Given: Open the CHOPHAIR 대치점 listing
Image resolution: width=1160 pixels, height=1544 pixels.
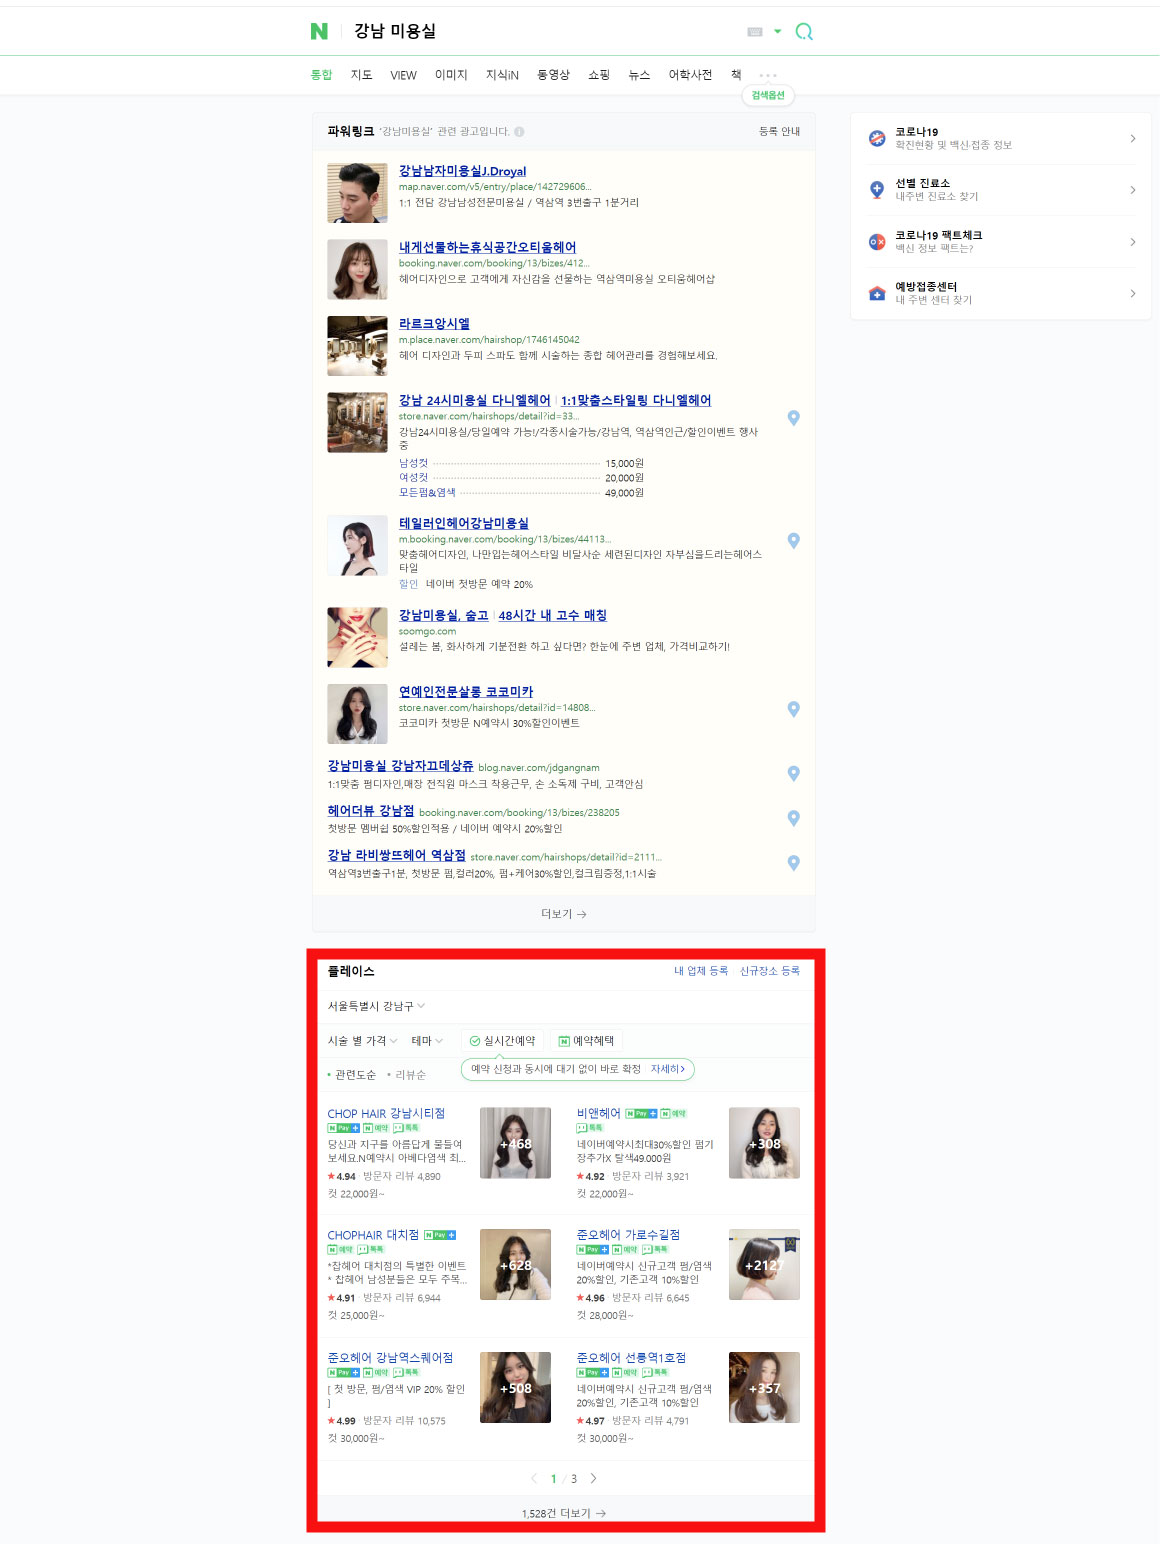Looking at the screenshot, I should [x=373, y=1236].
